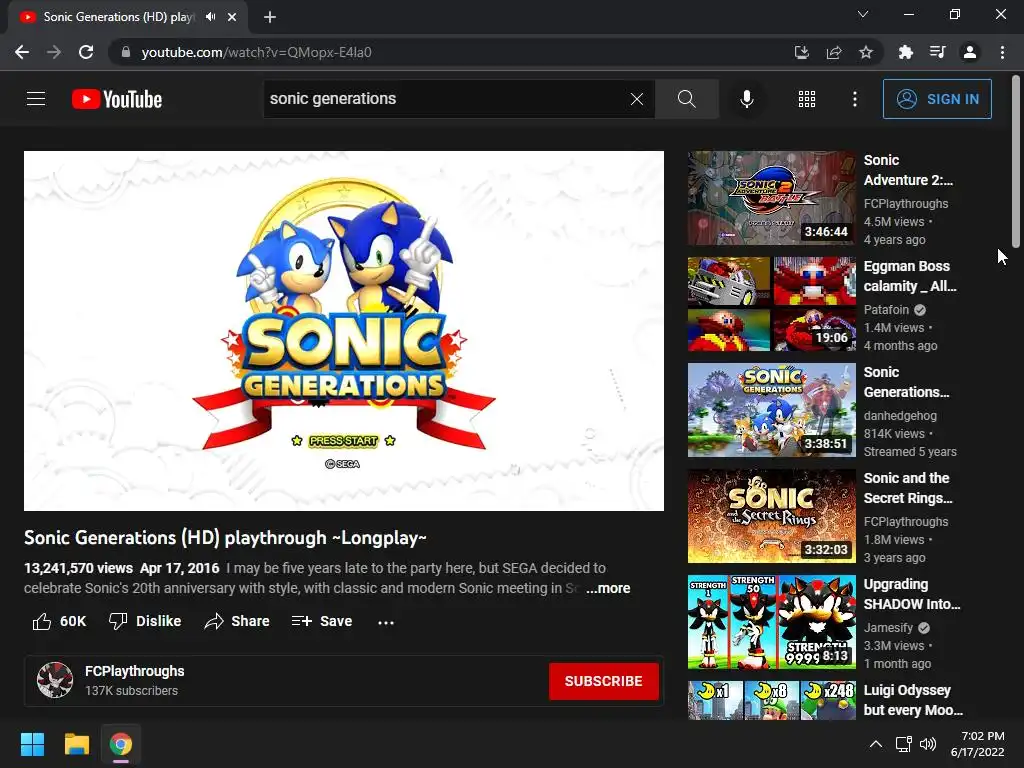This screenshot has width=1024, height=768.
Task: View site info padlock icon
Action: click(125, 52)
